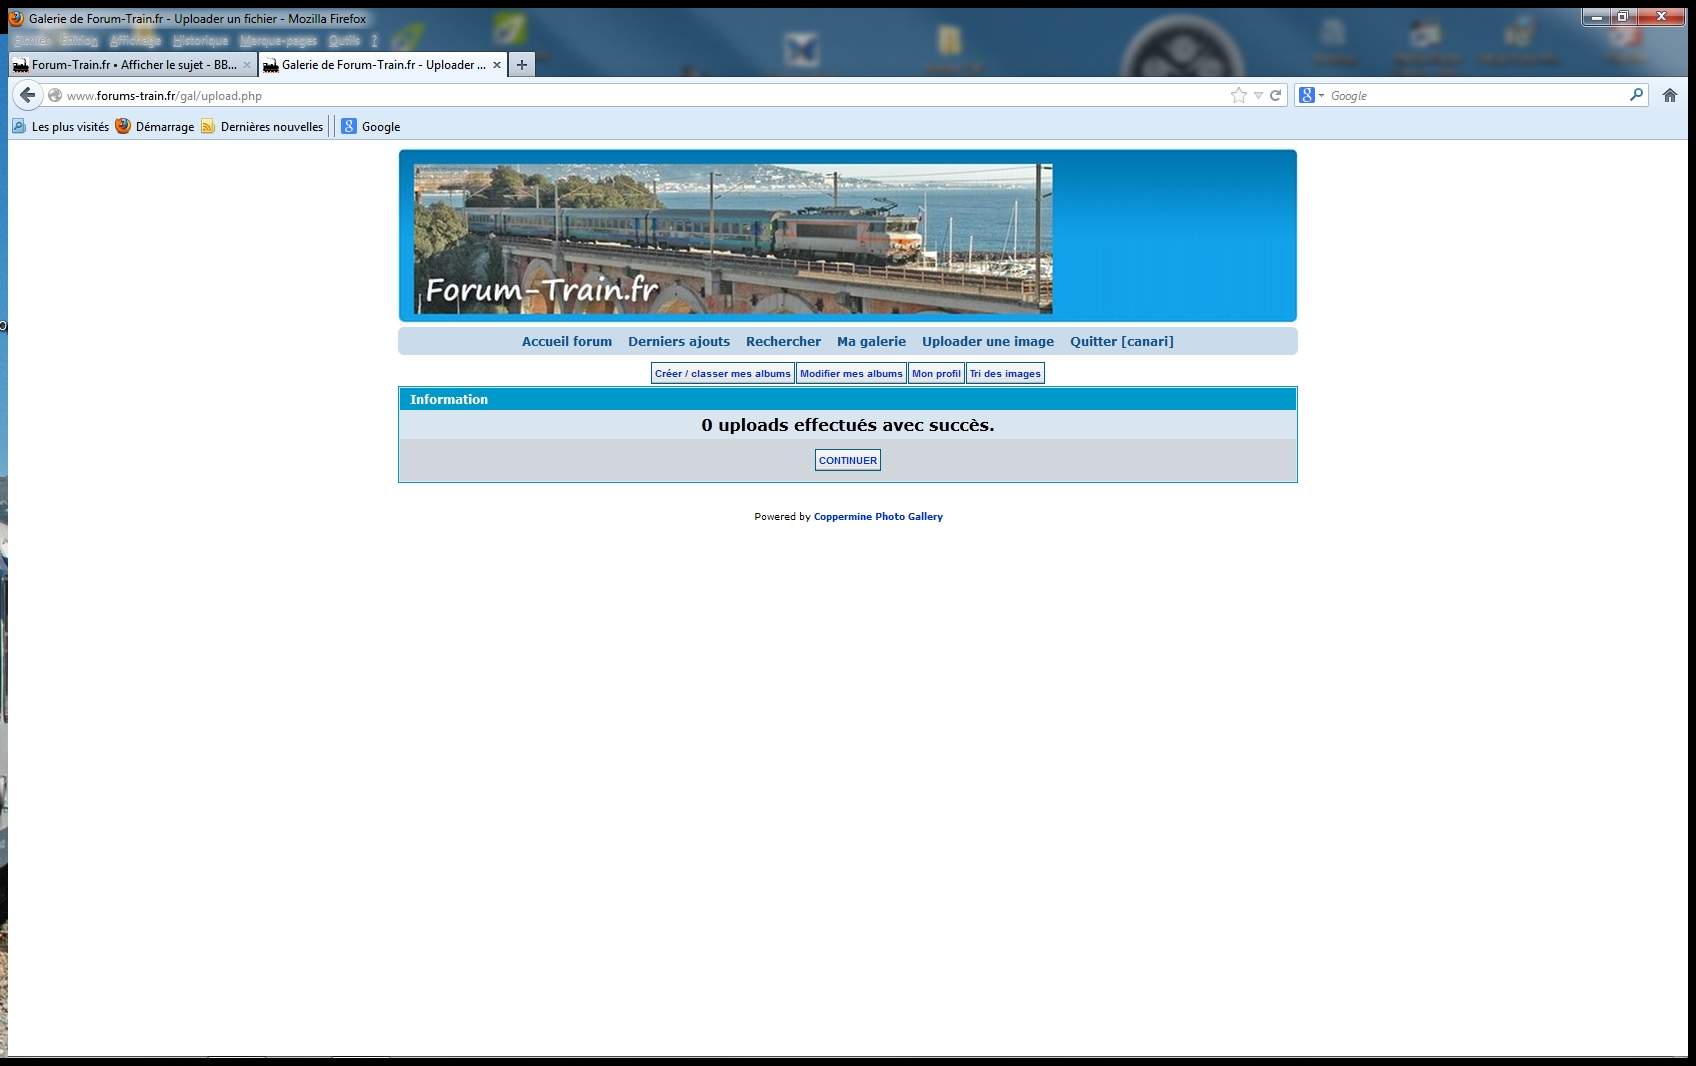
Task: Click the address bar URL field
Action: [x=640, y=96]
